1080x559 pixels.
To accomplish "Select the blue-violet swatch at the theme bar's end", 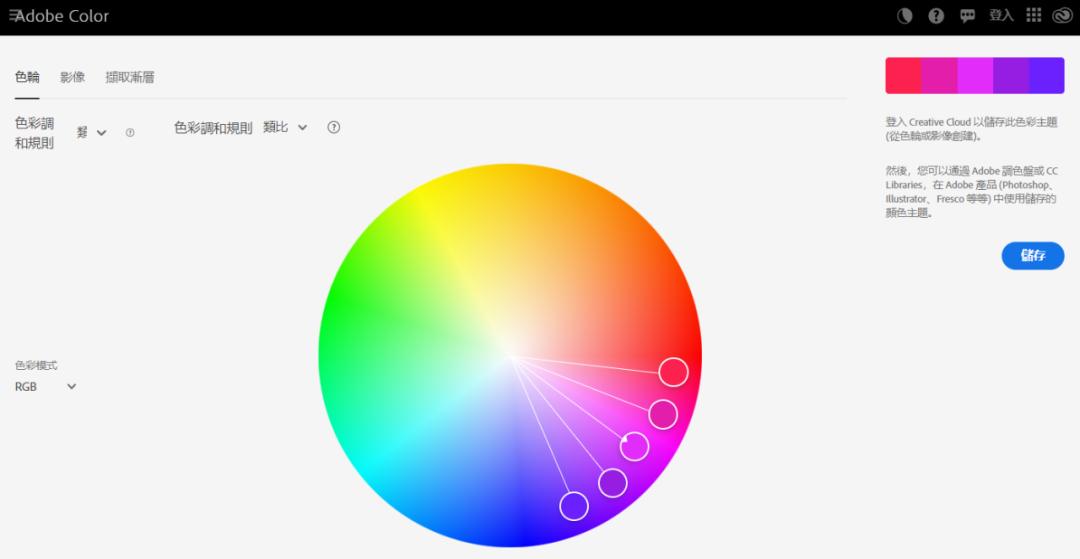I will (1046, 75).
